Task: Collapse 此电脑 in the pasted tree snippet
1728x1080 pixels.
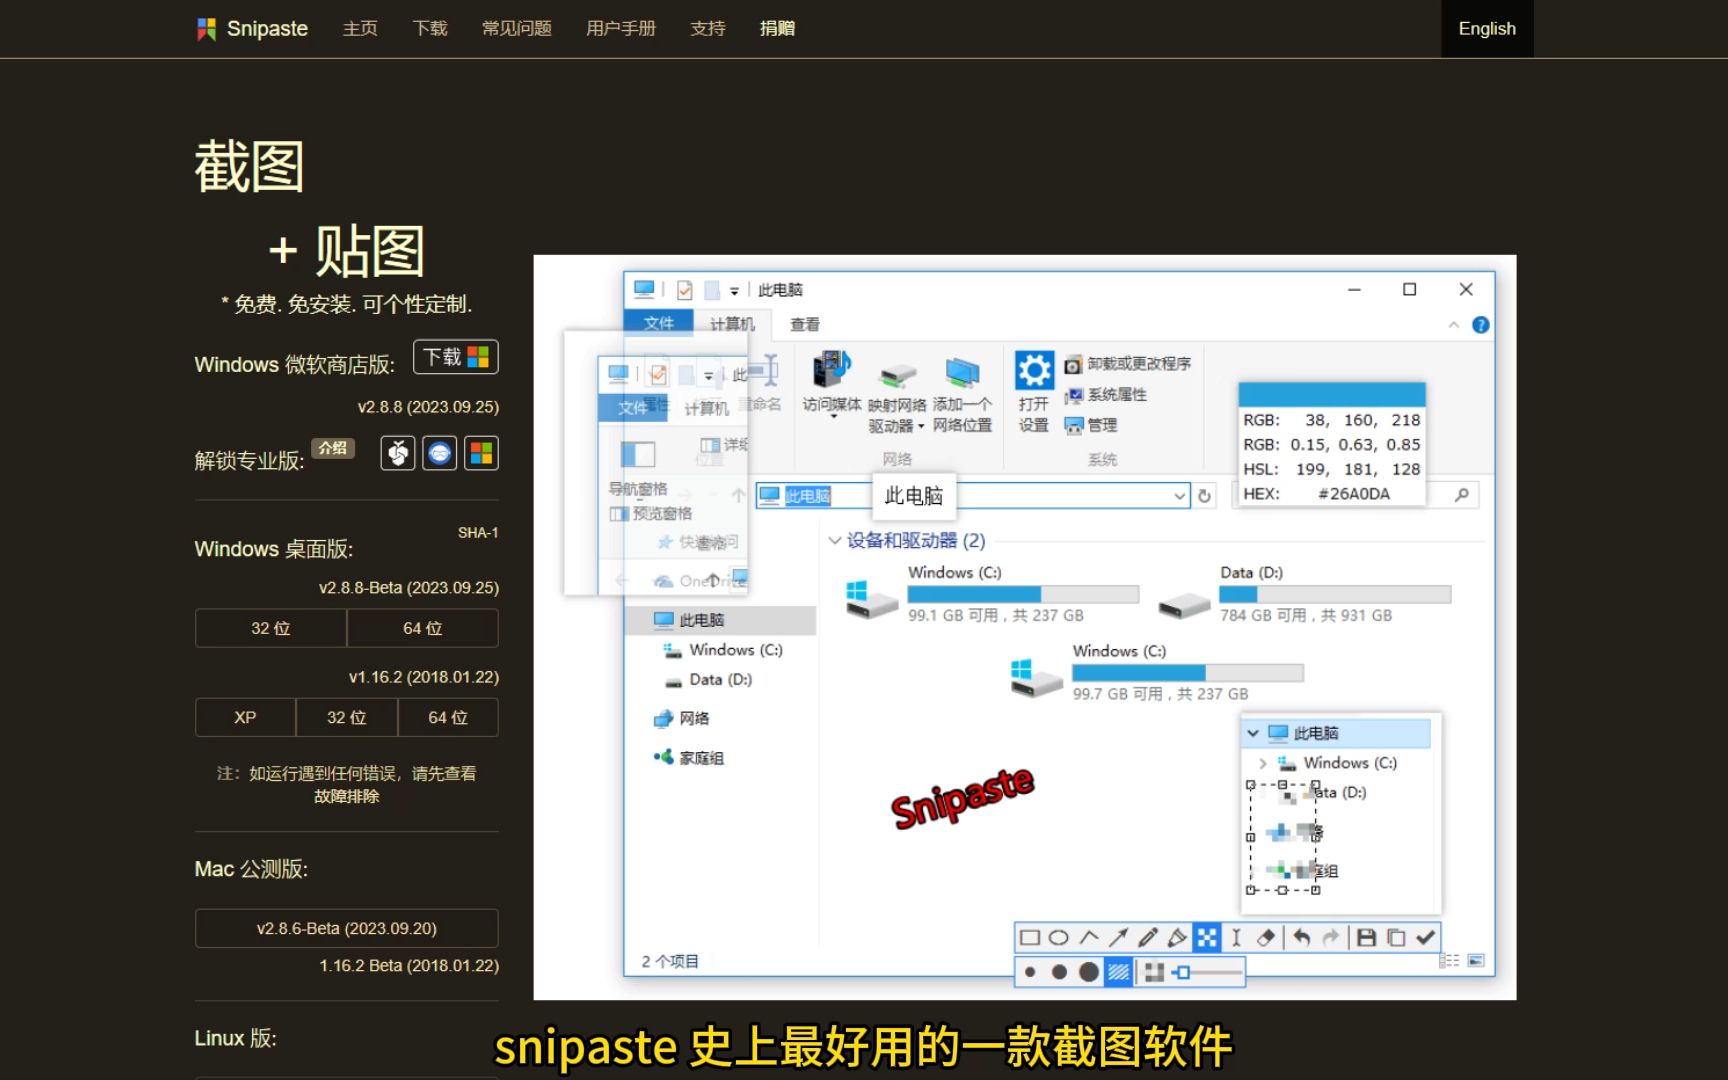Action: 1253,733
